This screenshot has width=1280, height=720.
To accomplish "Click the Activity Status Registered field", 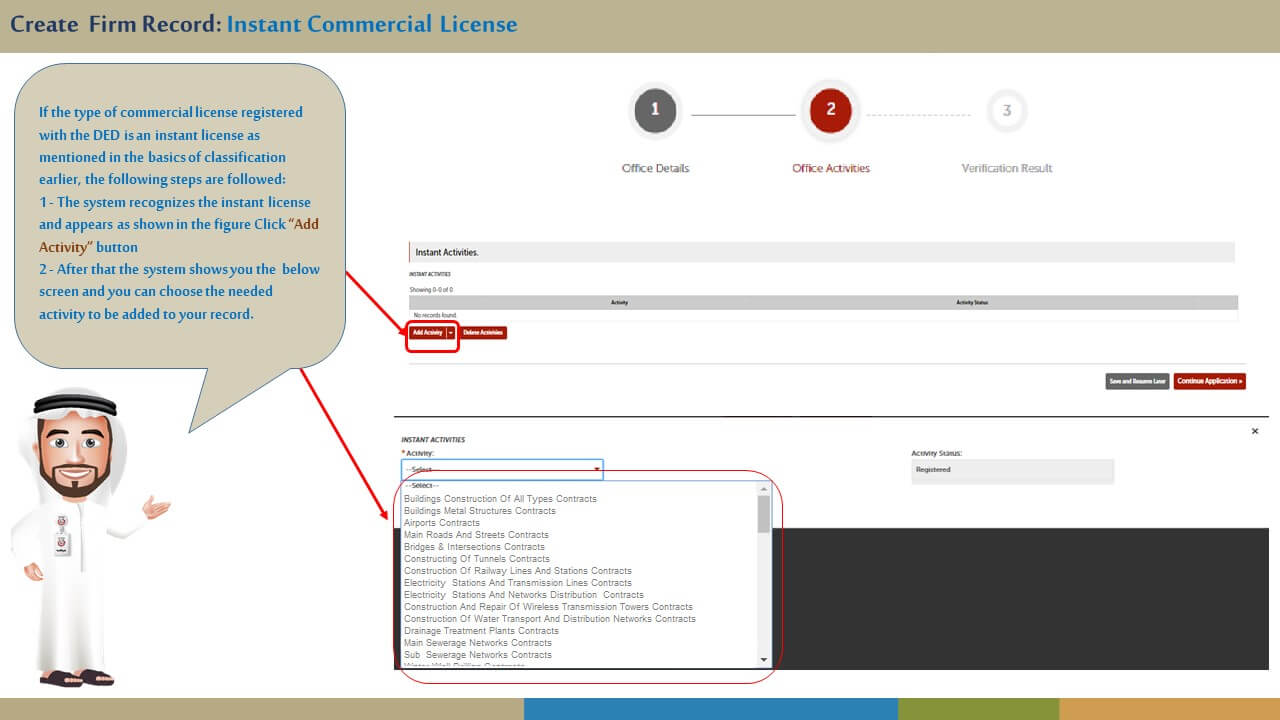I will coord(1011,470).
